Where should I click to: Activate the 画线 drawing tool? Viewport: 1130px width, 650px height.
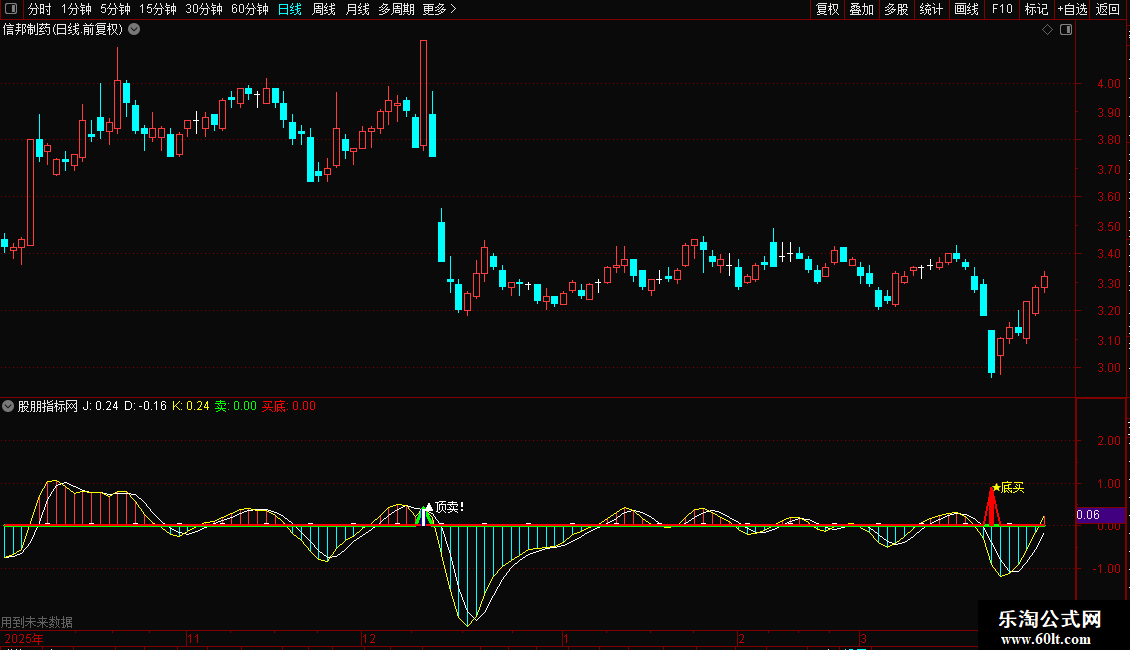point(966,9)
